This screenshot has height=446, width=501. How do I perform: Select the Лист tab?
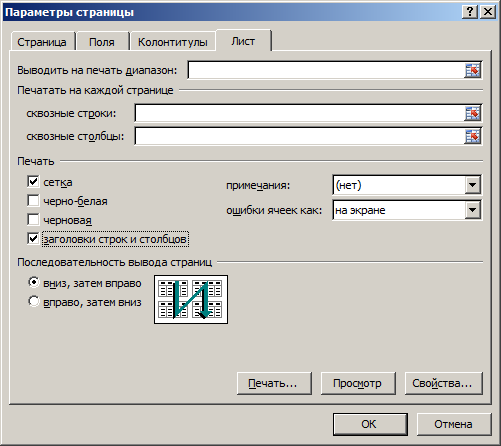click(x=243, y=41)
